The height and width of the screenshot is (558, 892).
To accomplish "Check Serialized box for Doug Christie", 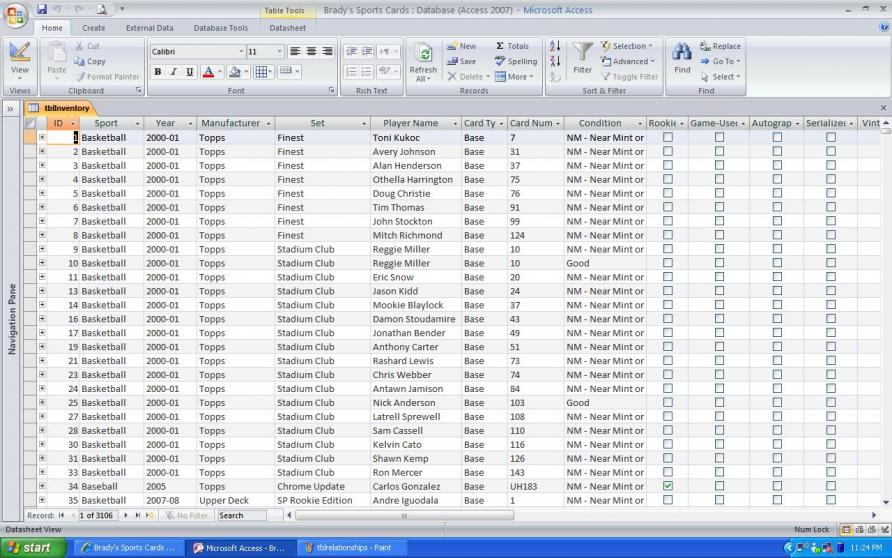I will point(831,193).
